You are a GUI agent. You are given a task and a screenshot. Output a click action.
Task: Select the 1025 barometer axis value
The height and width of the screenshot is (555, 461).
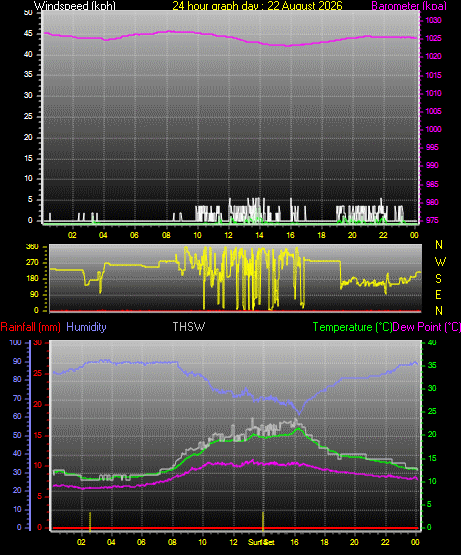433,38
